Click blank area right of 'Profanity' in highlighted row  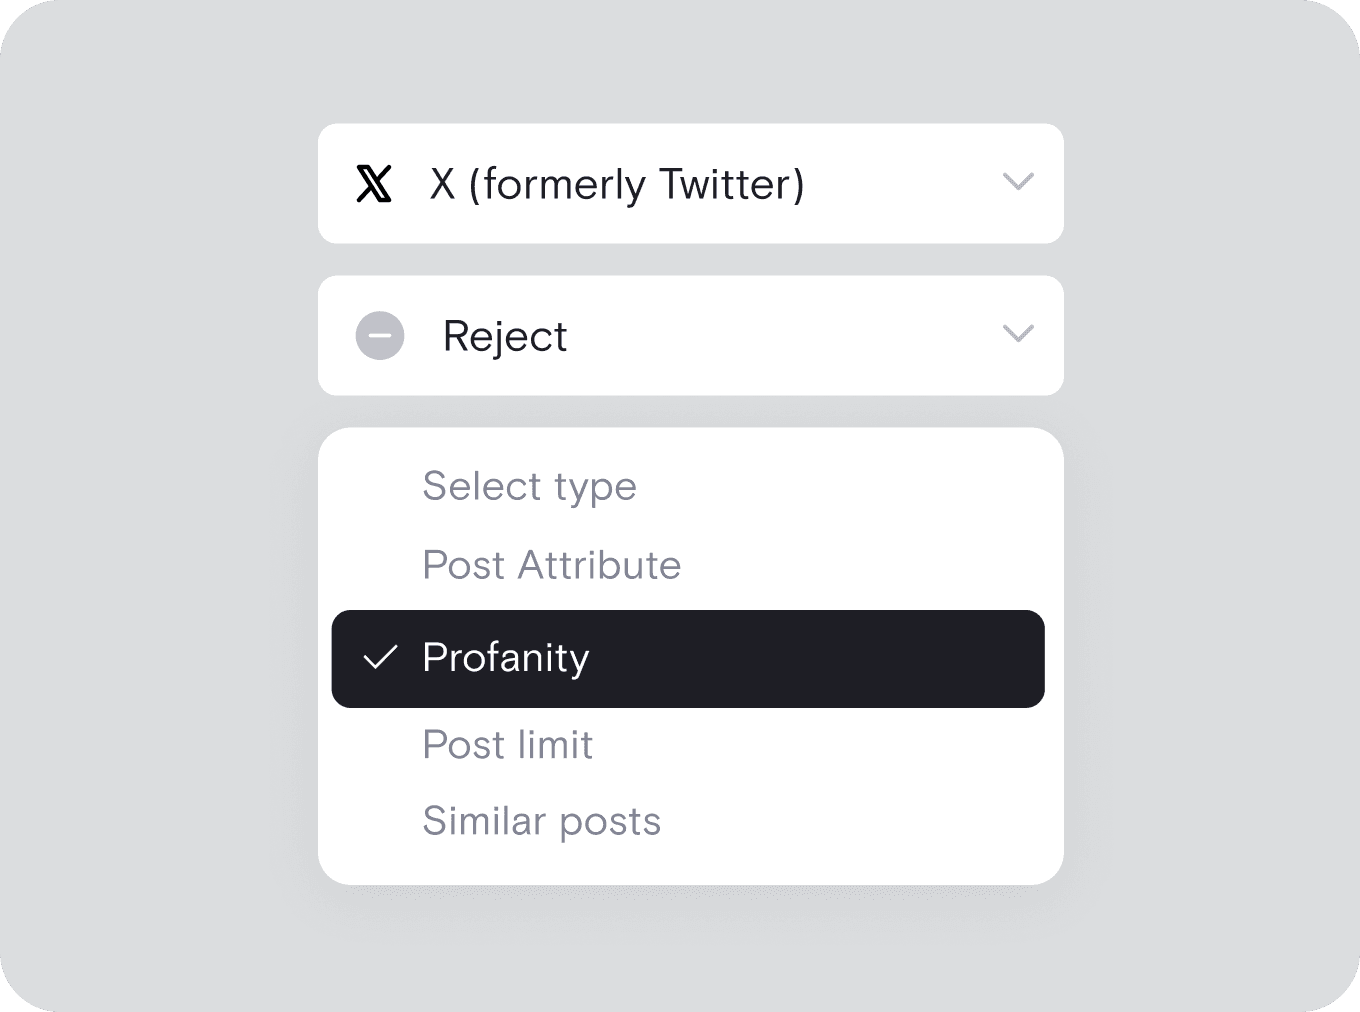click(x=820, y=659)
